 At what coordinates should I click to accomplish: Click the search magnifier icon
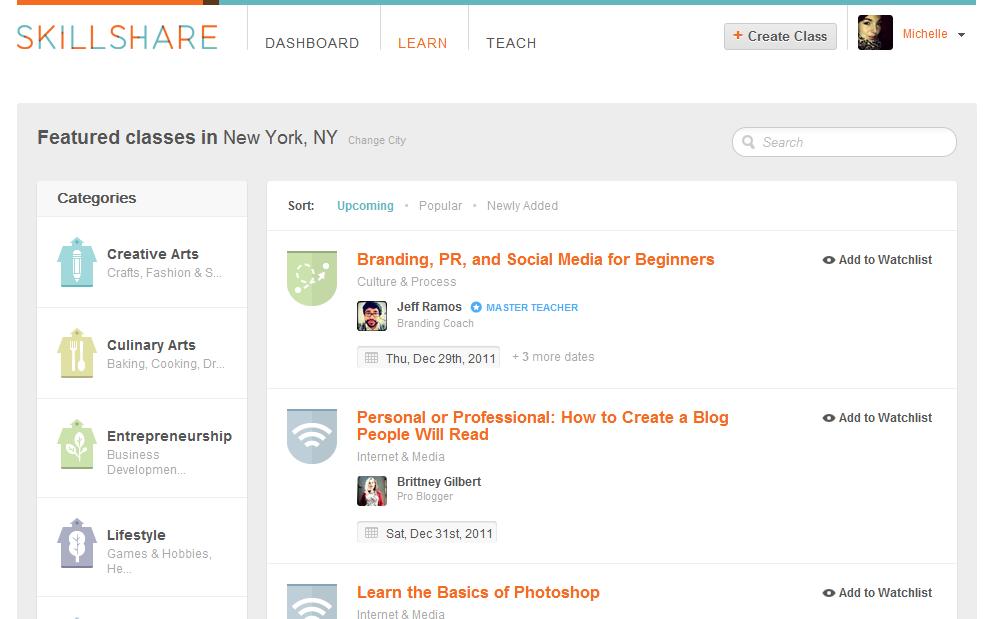pyautogui.click(x=748, y=142)
